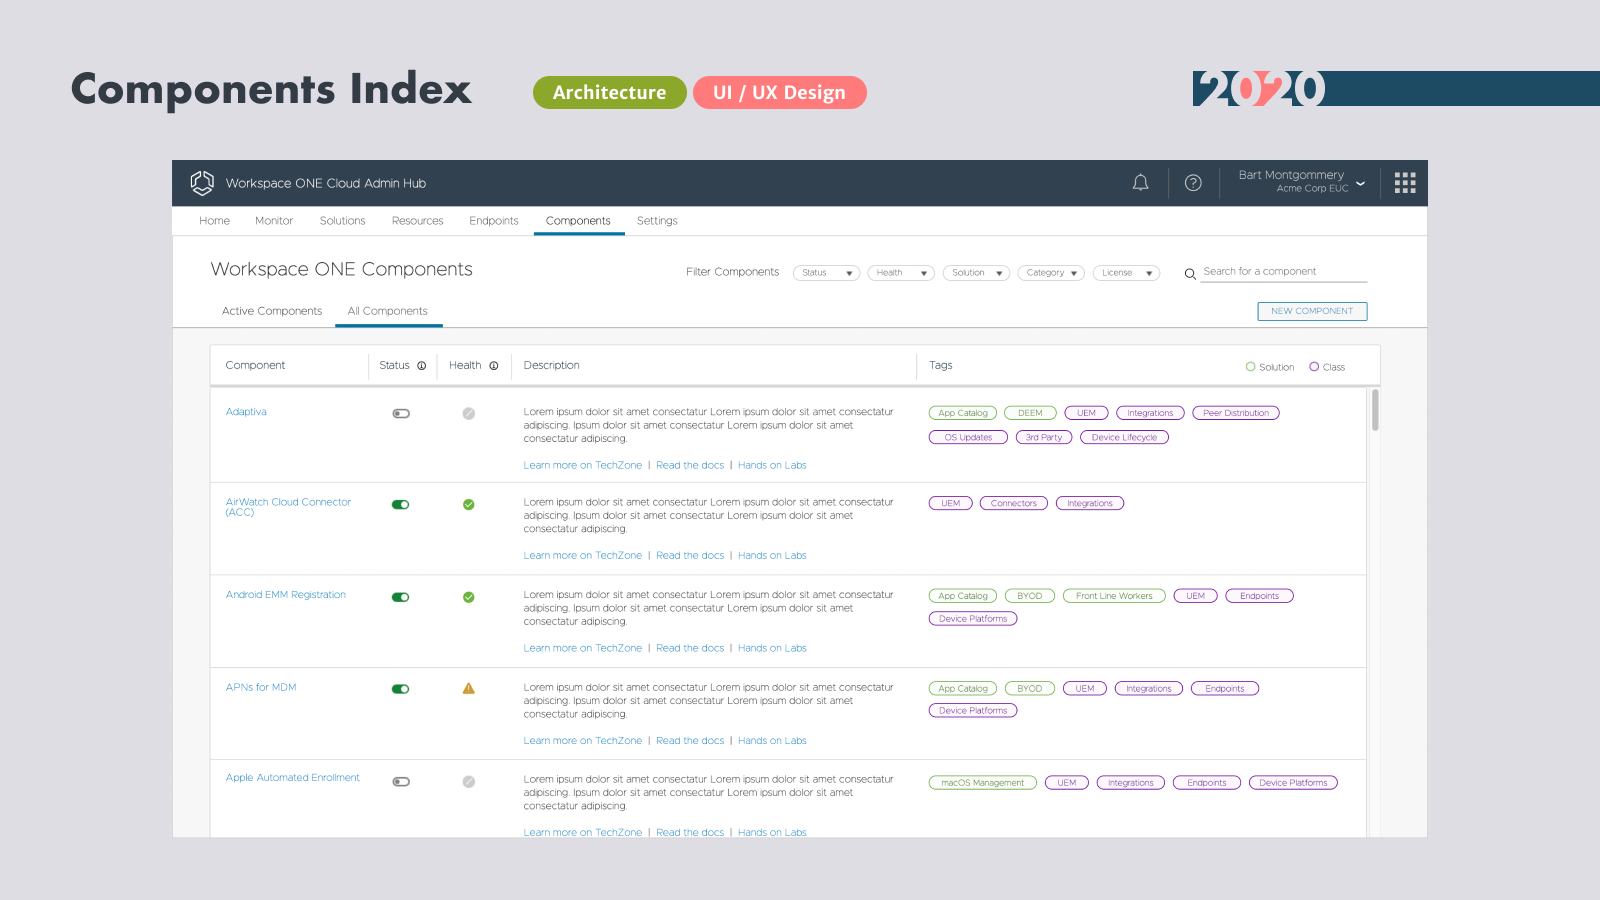
Task: Switch to the Active Components tab
Action: [272, 311]
